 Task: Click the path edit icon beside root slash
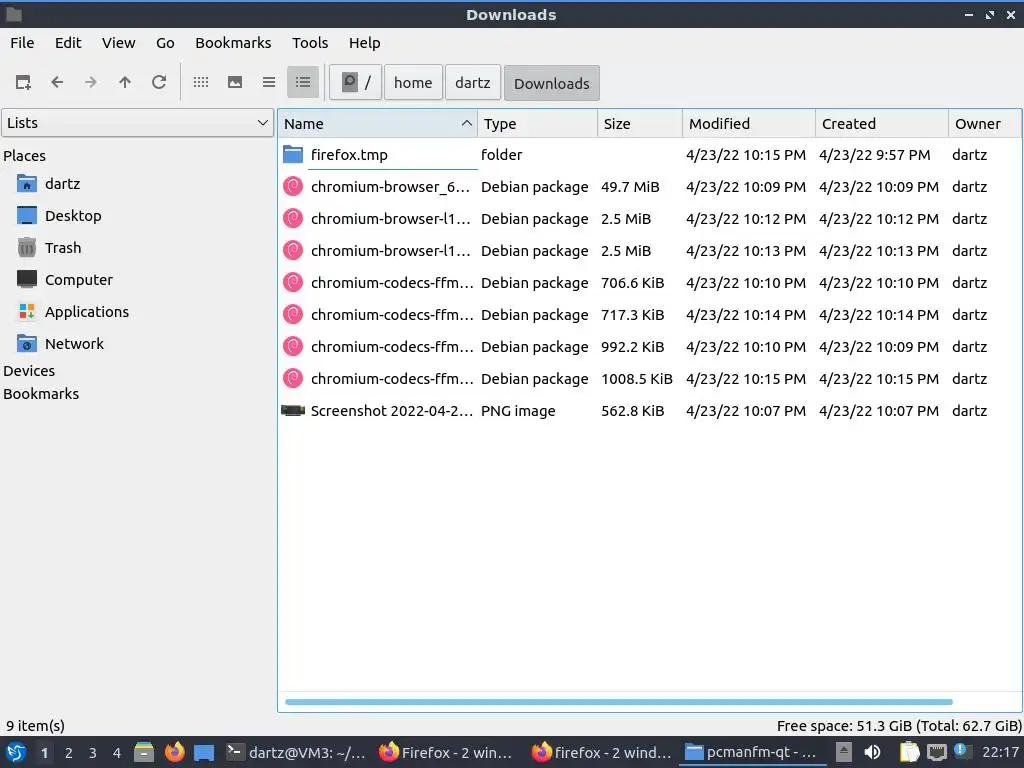click(349, 82)
